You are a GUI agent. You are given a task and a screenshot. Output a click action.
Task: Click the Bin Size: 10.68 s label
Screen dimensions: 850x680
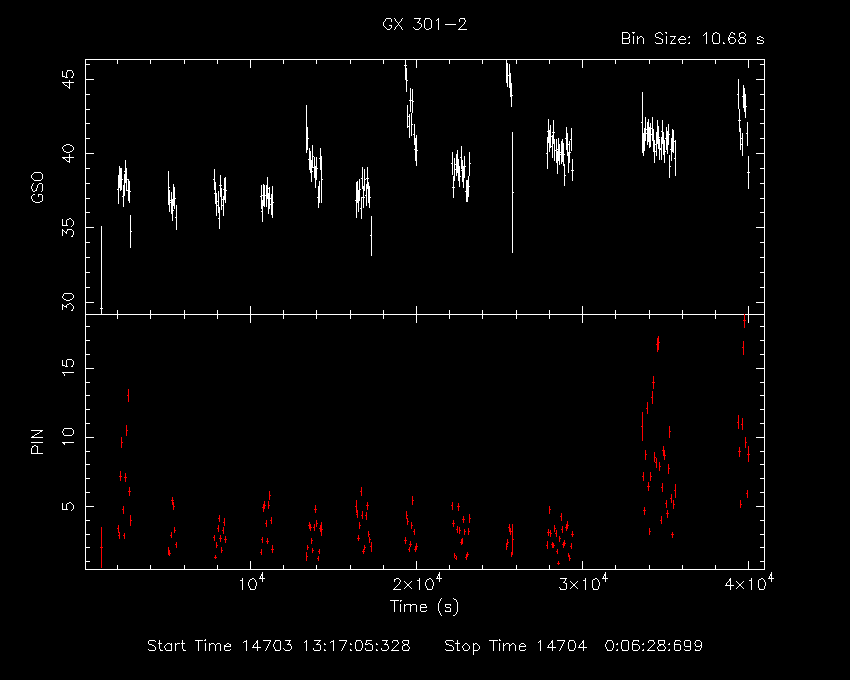(692, 39)
